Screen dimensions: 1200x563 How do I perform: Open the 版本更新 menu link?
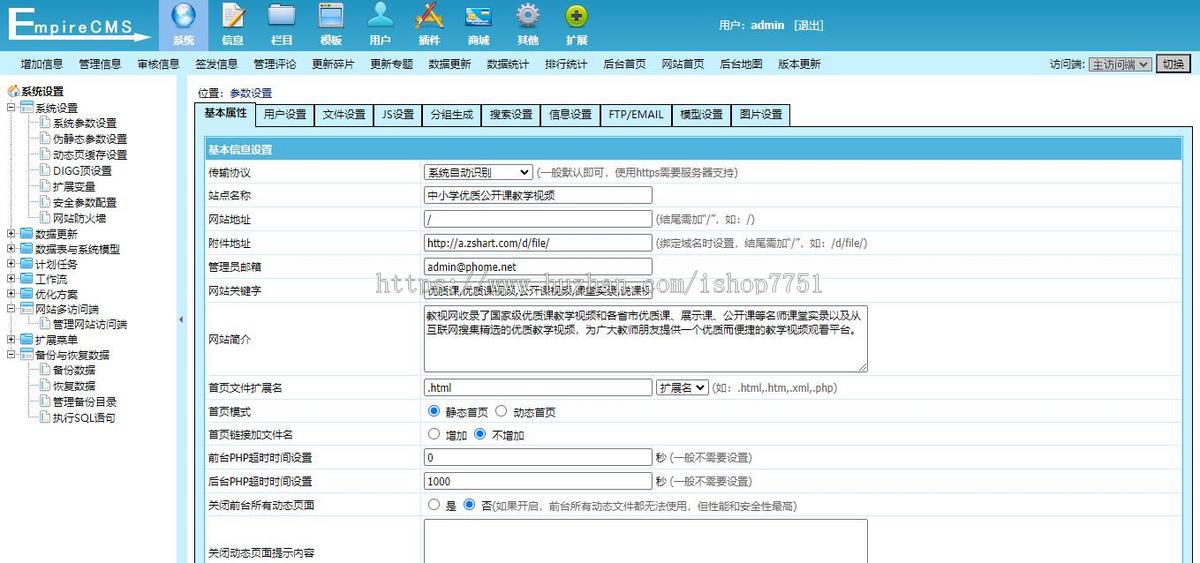pos(799,64)
